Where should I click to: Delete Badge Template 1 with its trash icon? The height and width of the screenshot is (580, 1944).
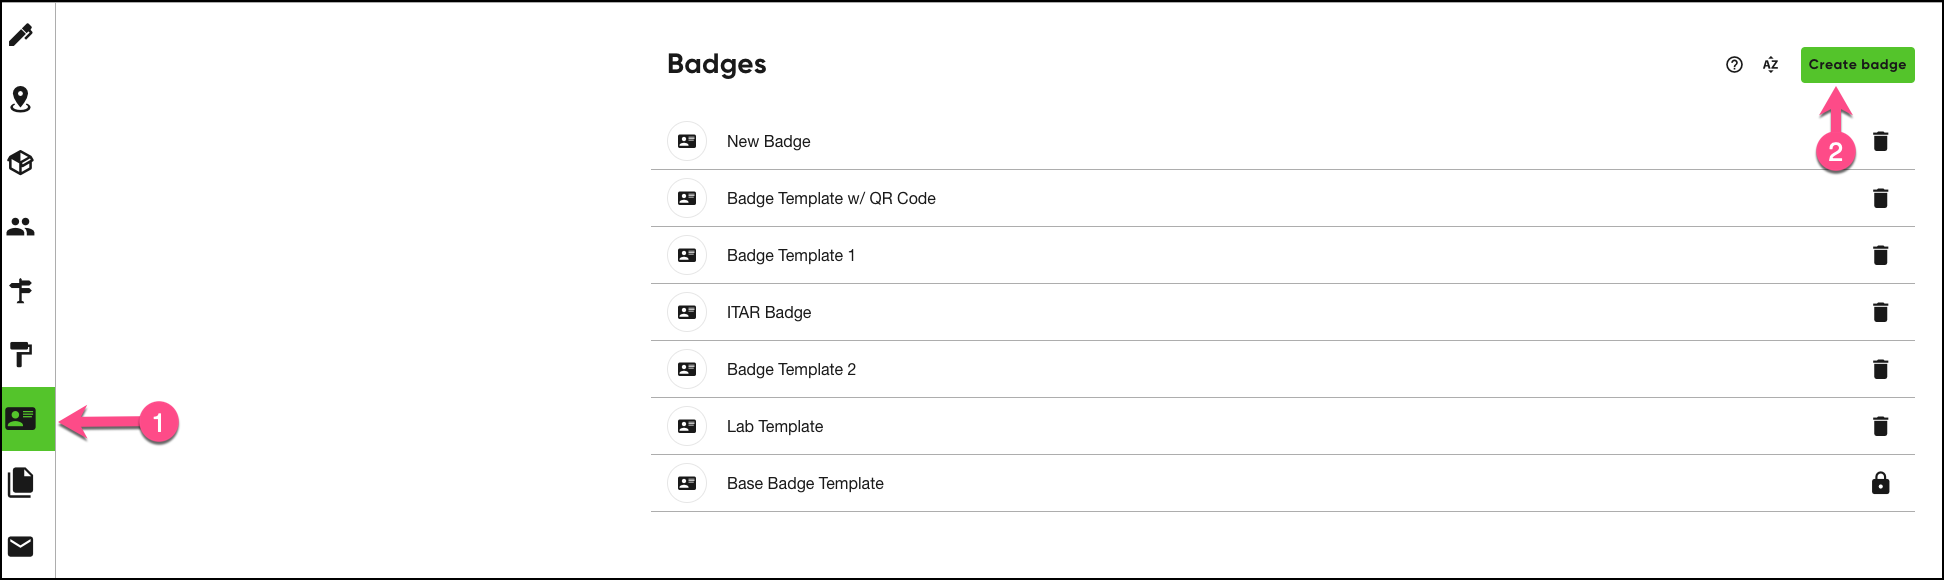(1881, 255)
